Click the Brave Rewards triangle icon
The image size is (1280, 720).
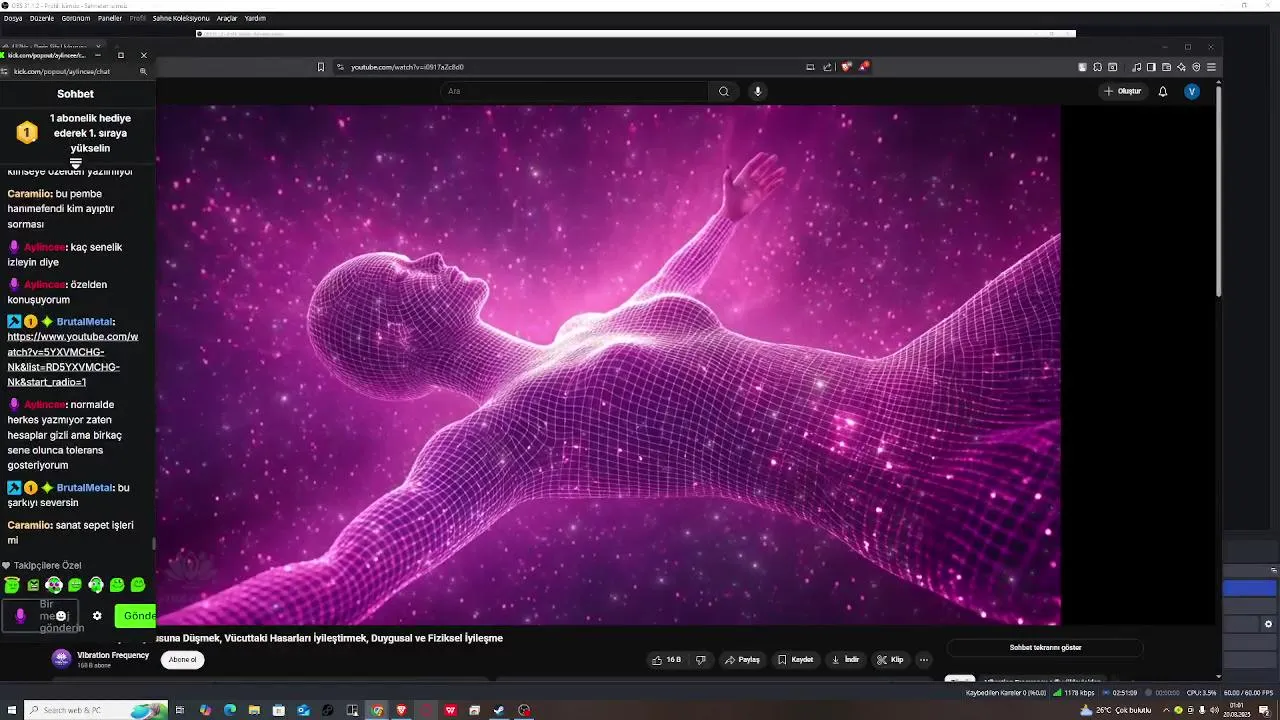coord(863,67)
